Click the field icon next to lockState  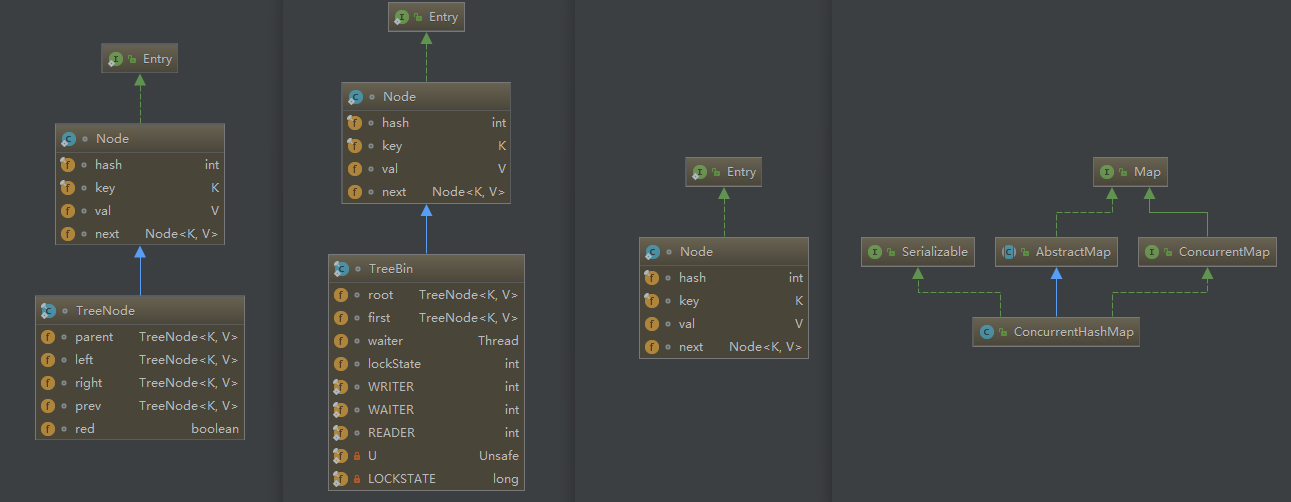[341, 364]
